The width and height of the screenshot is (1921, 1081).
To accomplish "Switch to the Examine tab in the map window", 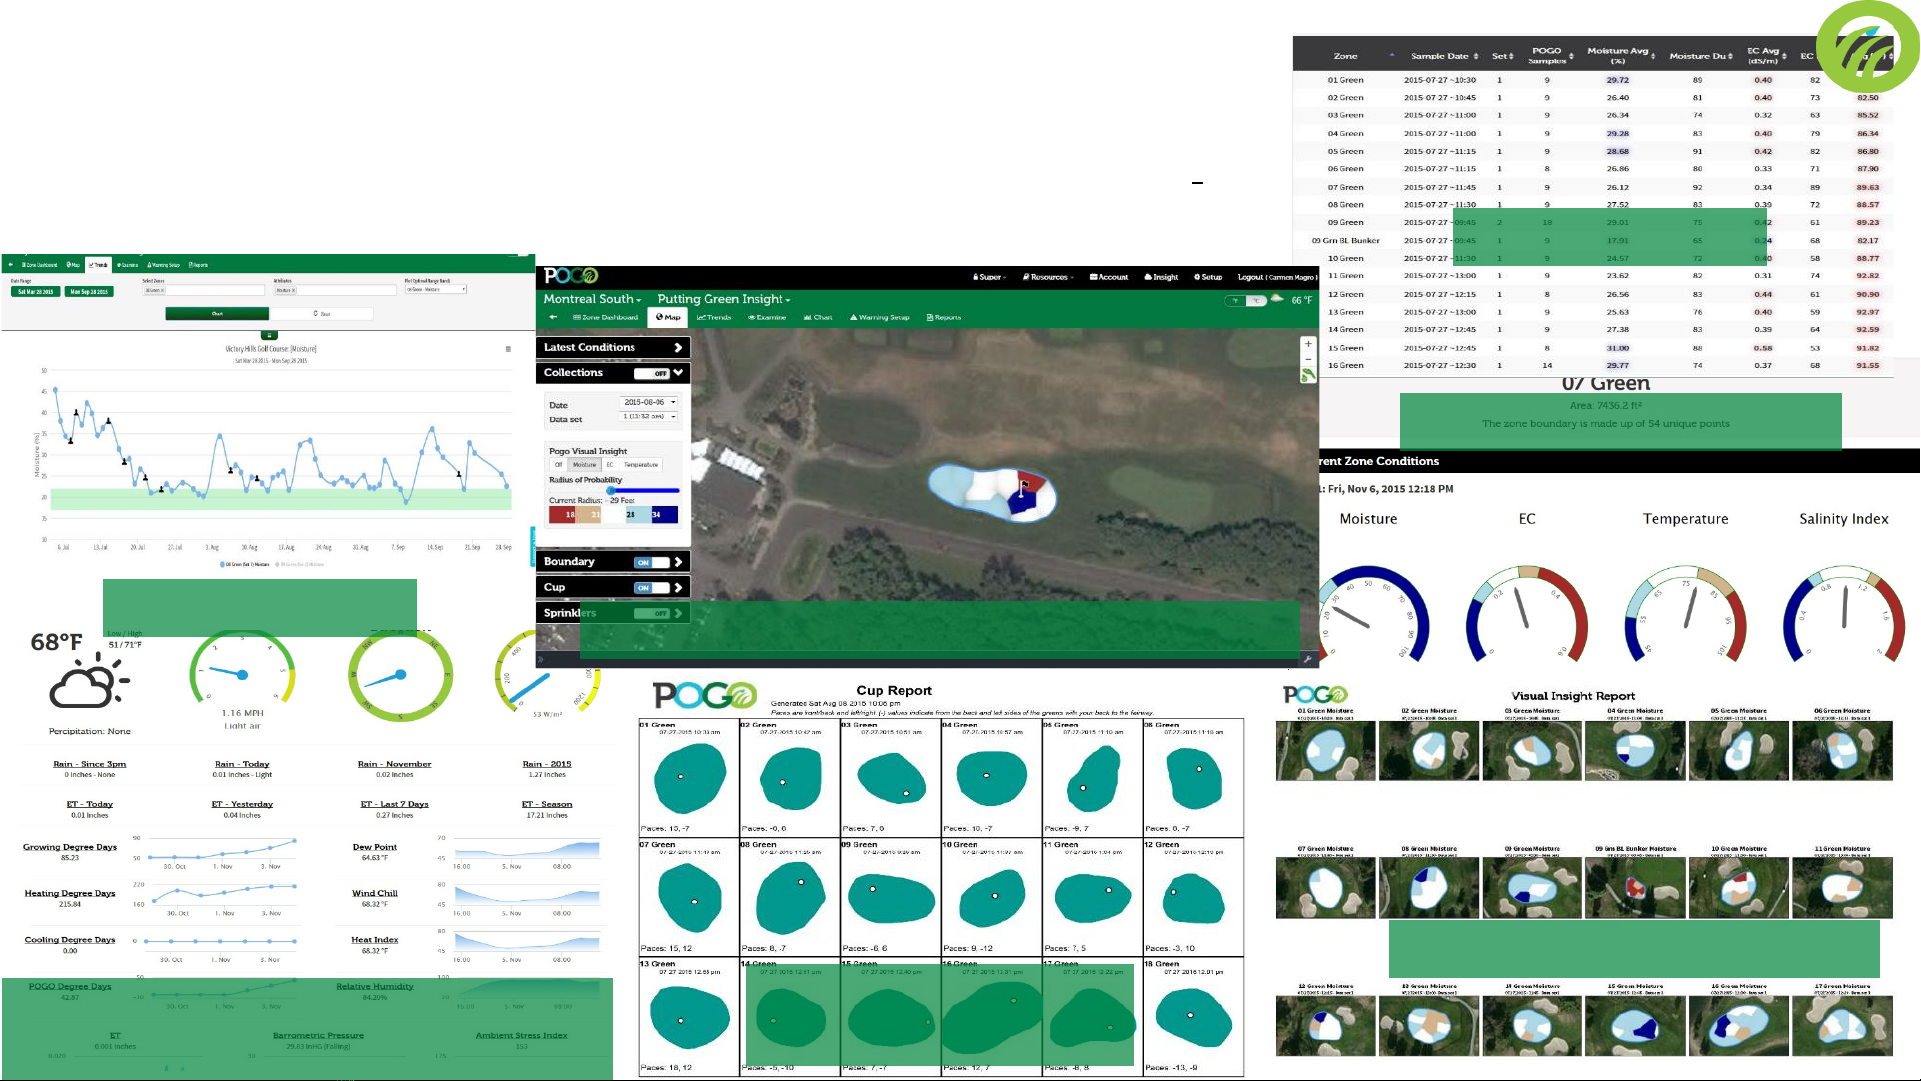I will 767,317.
